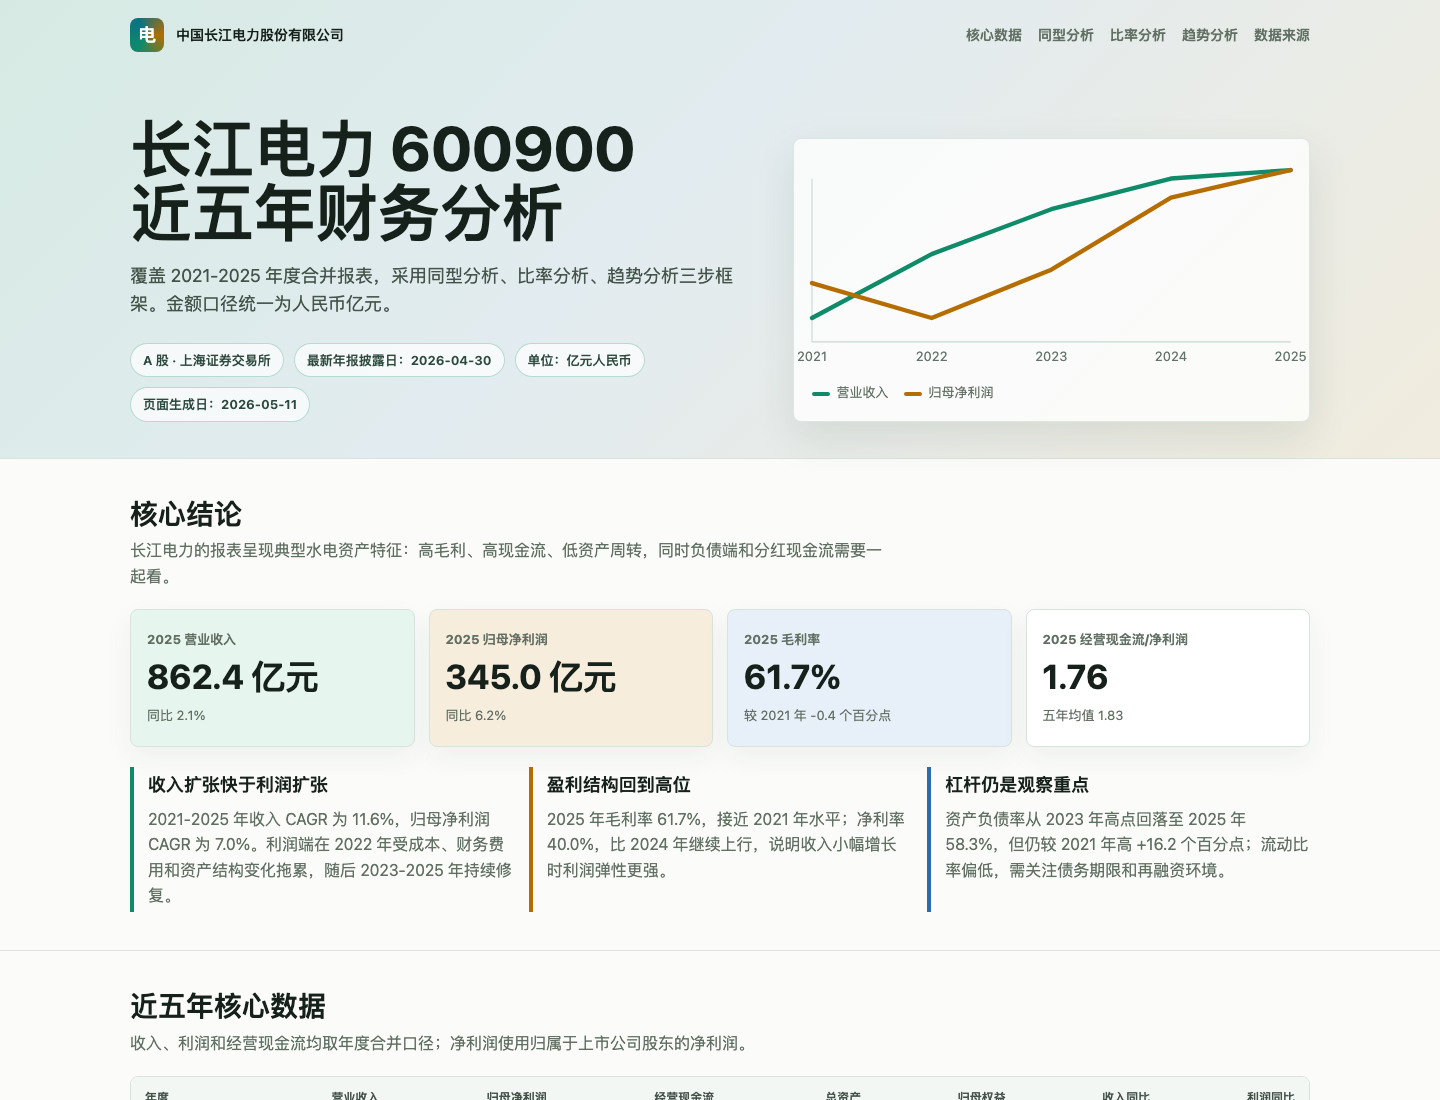Screen dimensions: 1440x1100
Task: Click the paragraph mentioning 收入 CAGR 为 11.6%
Action: [330, 857]
